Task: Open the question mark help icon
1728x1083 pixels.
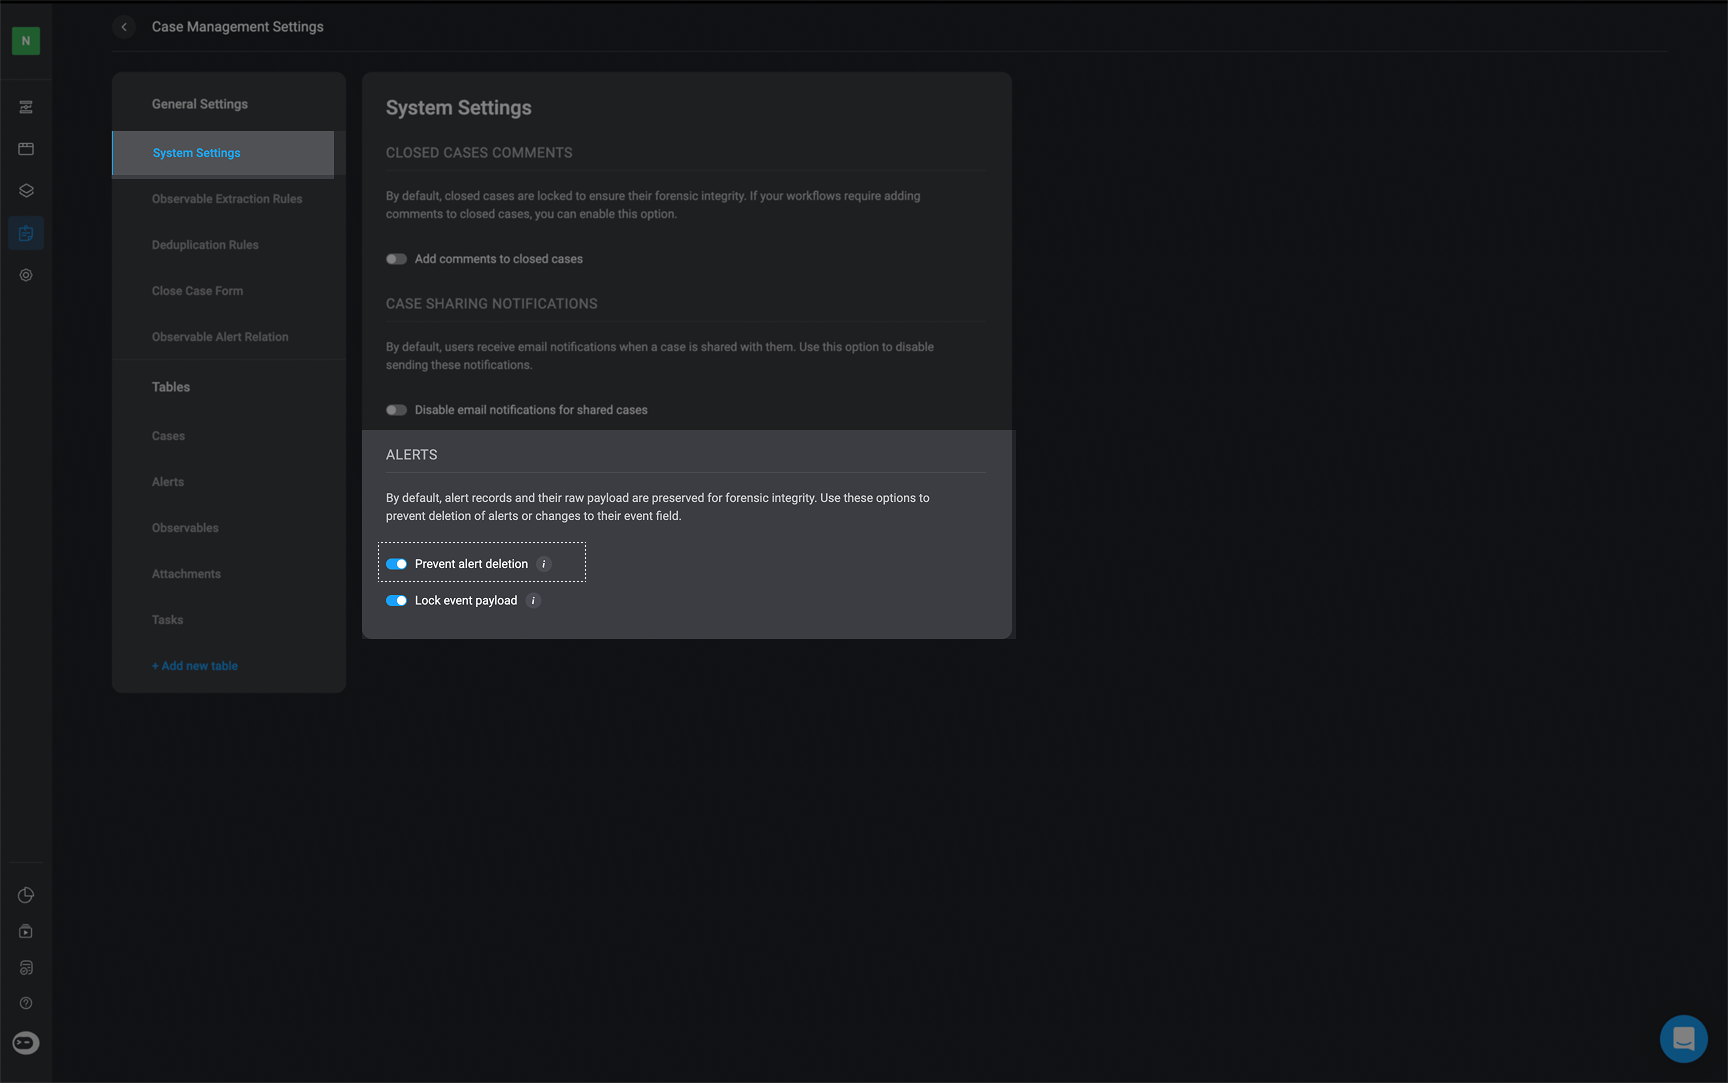Action: click(26, 1003)
